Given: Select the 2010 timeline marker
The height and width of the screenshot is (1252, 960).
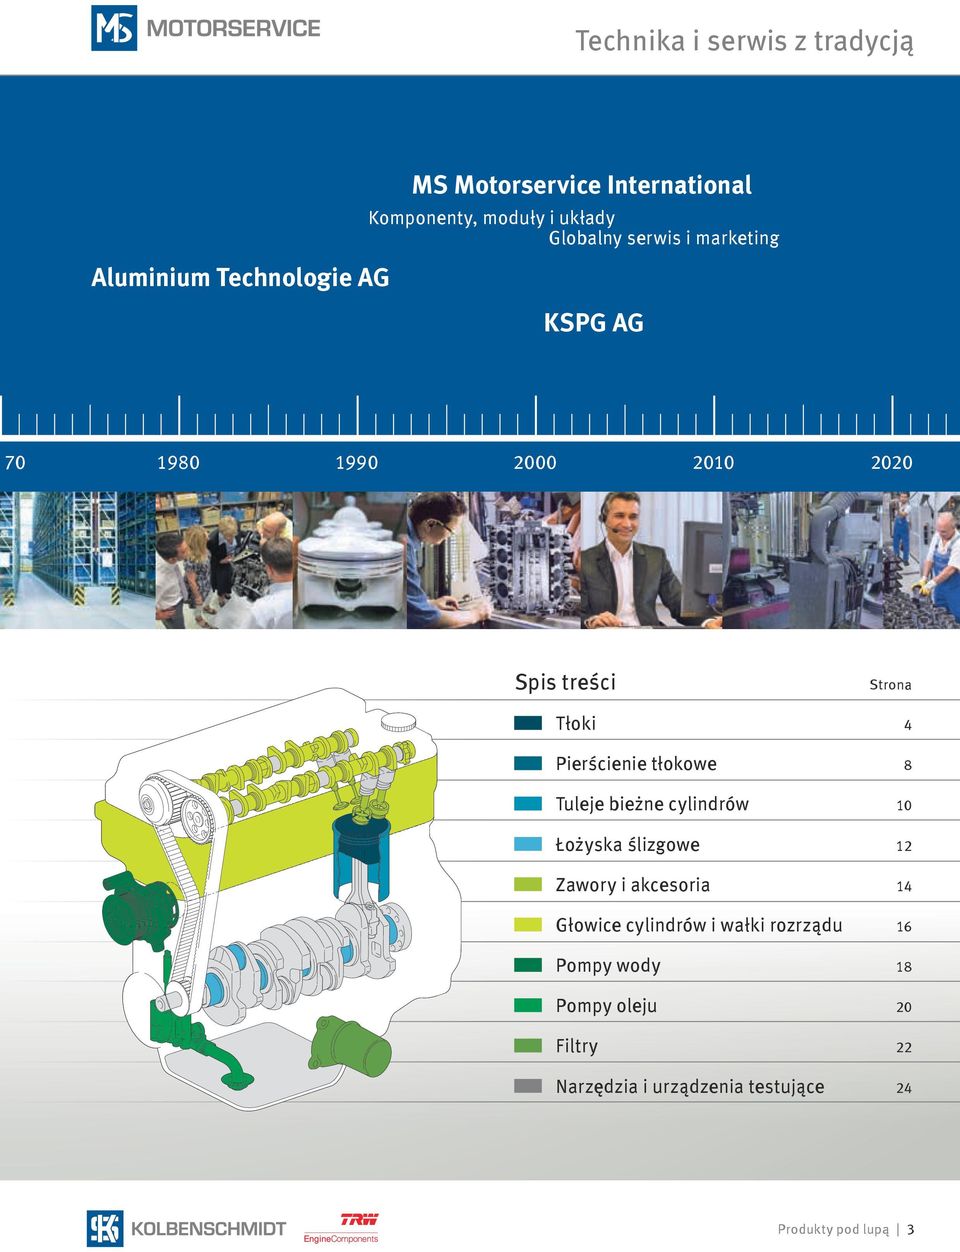Looking at the screenshot, I should 713,462.
